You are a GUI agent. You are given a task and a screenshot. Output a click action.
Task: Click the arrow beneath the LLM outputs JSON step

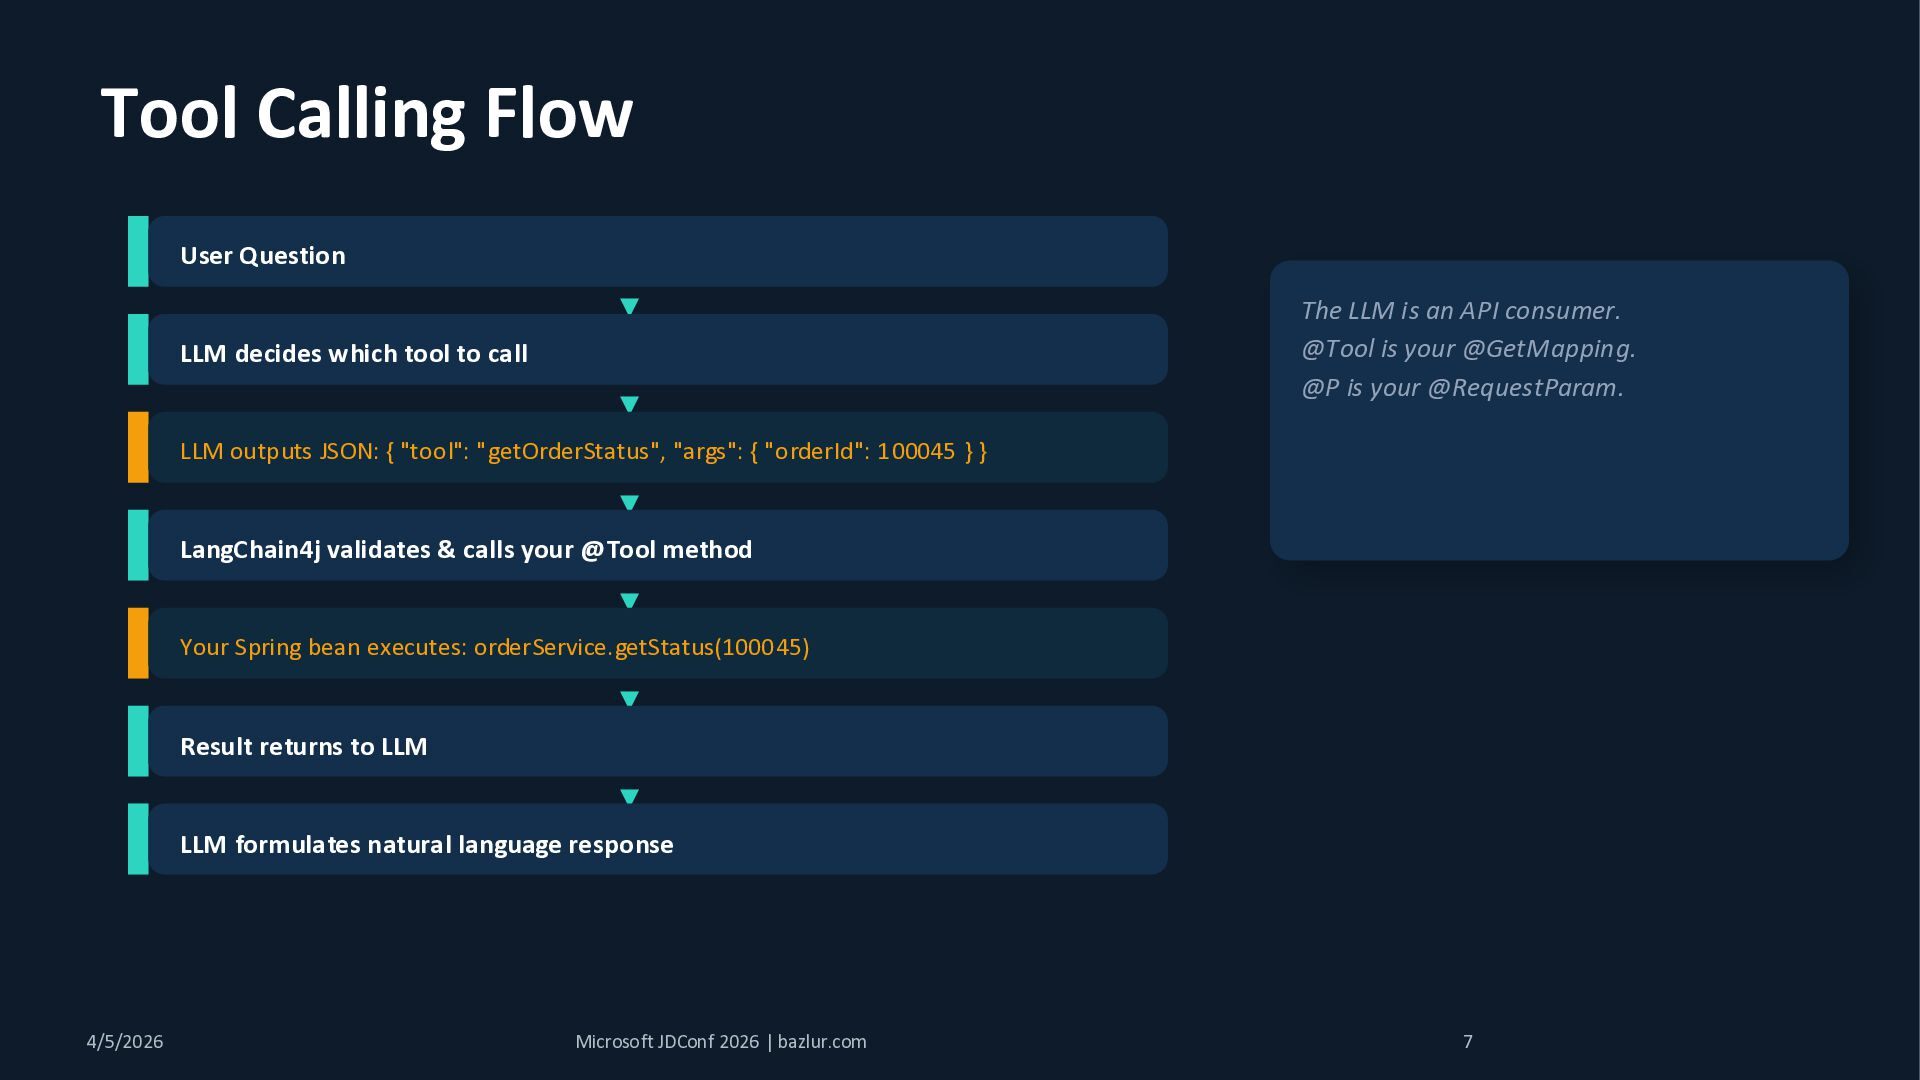(629, 502)
